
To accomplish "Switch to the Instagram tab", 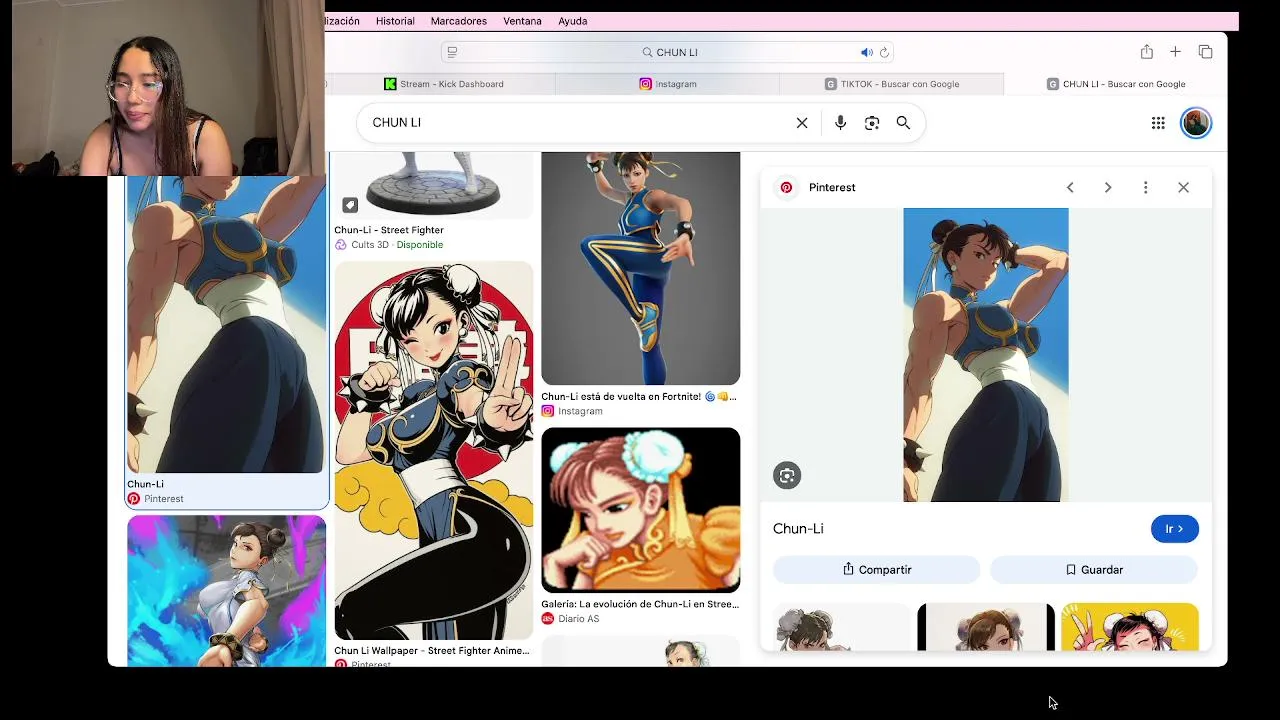I will click(668, 84).
